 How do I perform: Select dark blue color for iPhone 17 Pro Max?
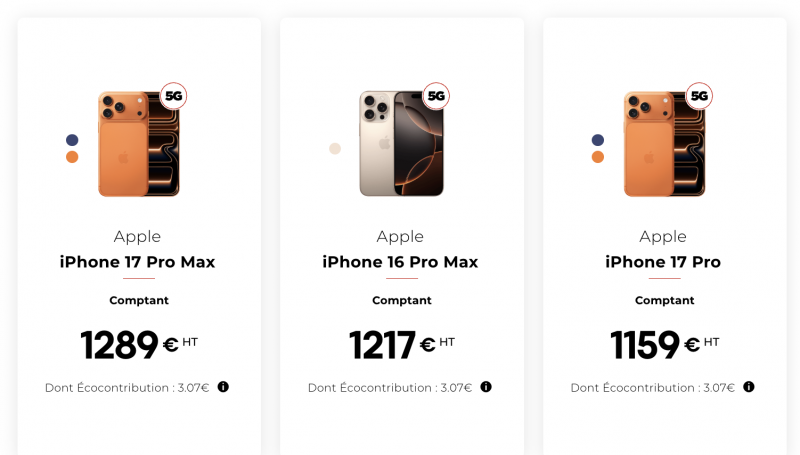72,140
